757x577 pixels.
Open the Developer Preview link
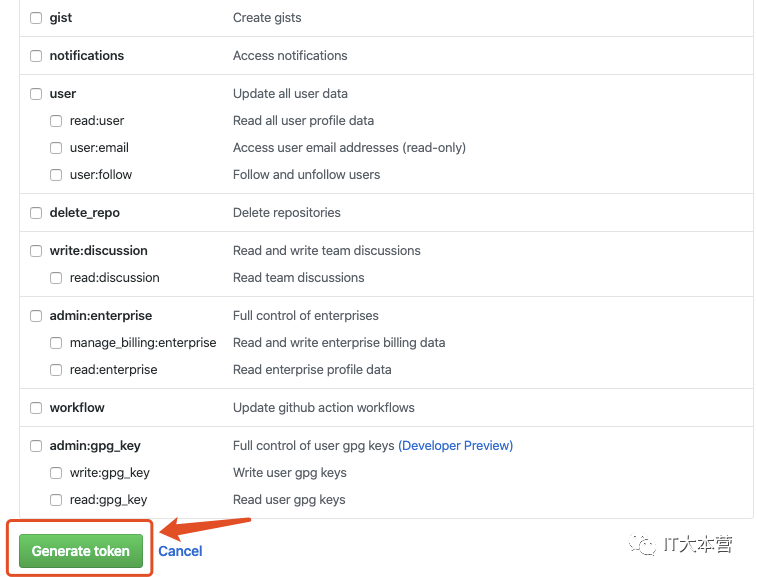(x=455, y=446)
